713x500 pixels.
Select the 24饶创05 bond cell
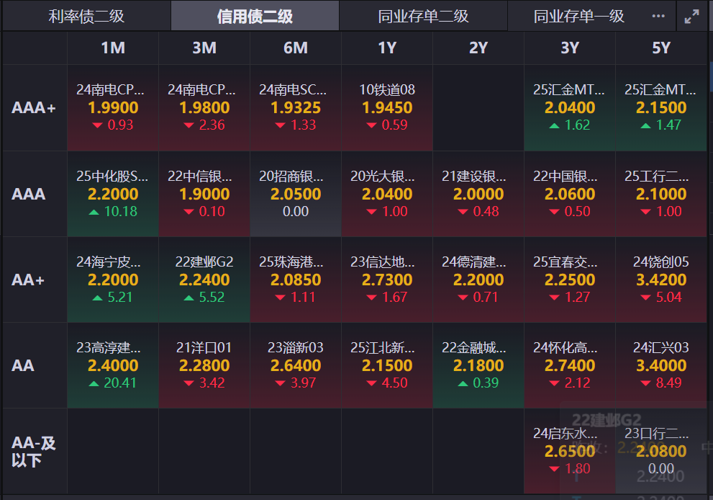pyautogui.click(x=661, y=279)
